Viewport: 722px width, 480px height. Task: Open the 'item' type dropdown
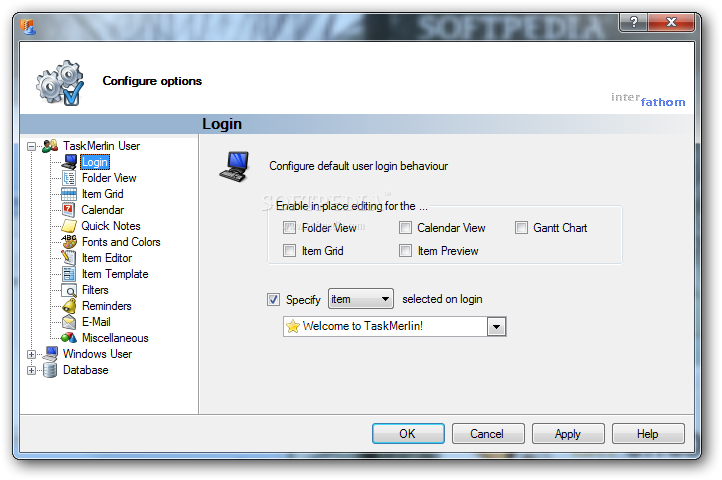click(361, 299)
